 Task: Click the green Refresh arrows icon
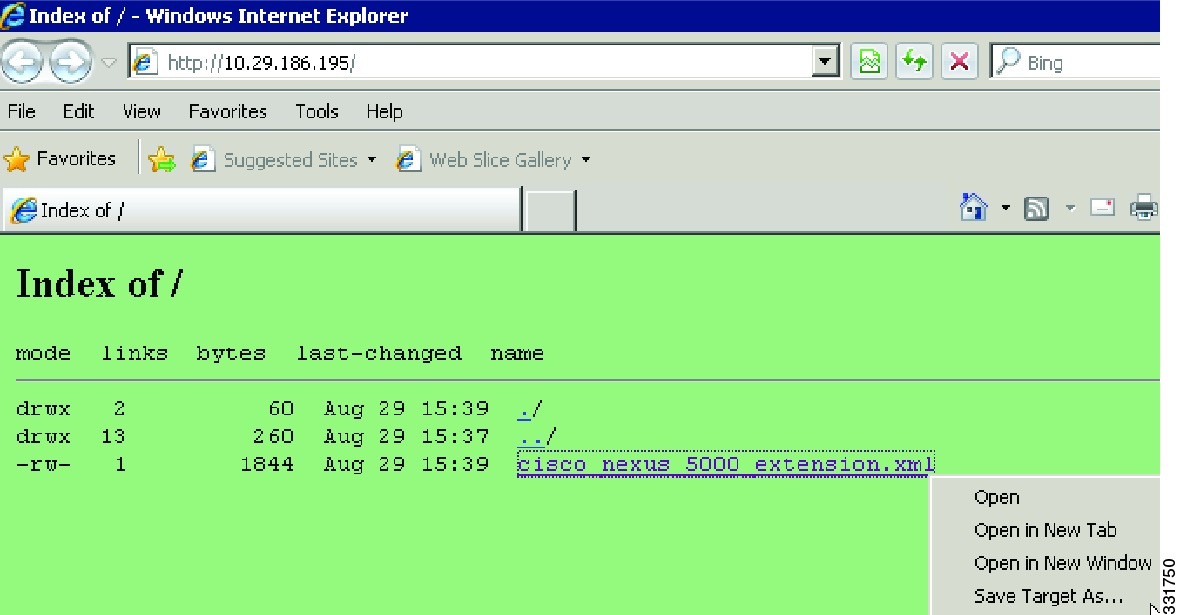(x=914, y=62)
